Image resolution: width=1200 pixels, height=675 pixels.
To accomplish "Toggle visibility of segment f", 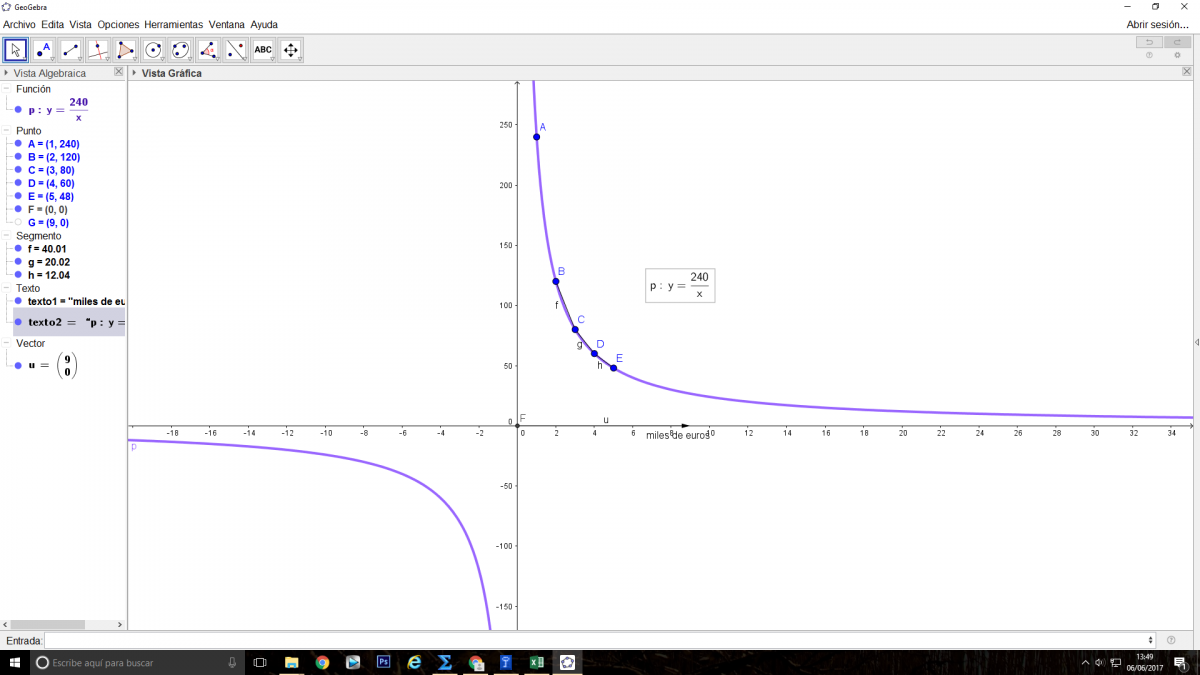I will (18, 249).
